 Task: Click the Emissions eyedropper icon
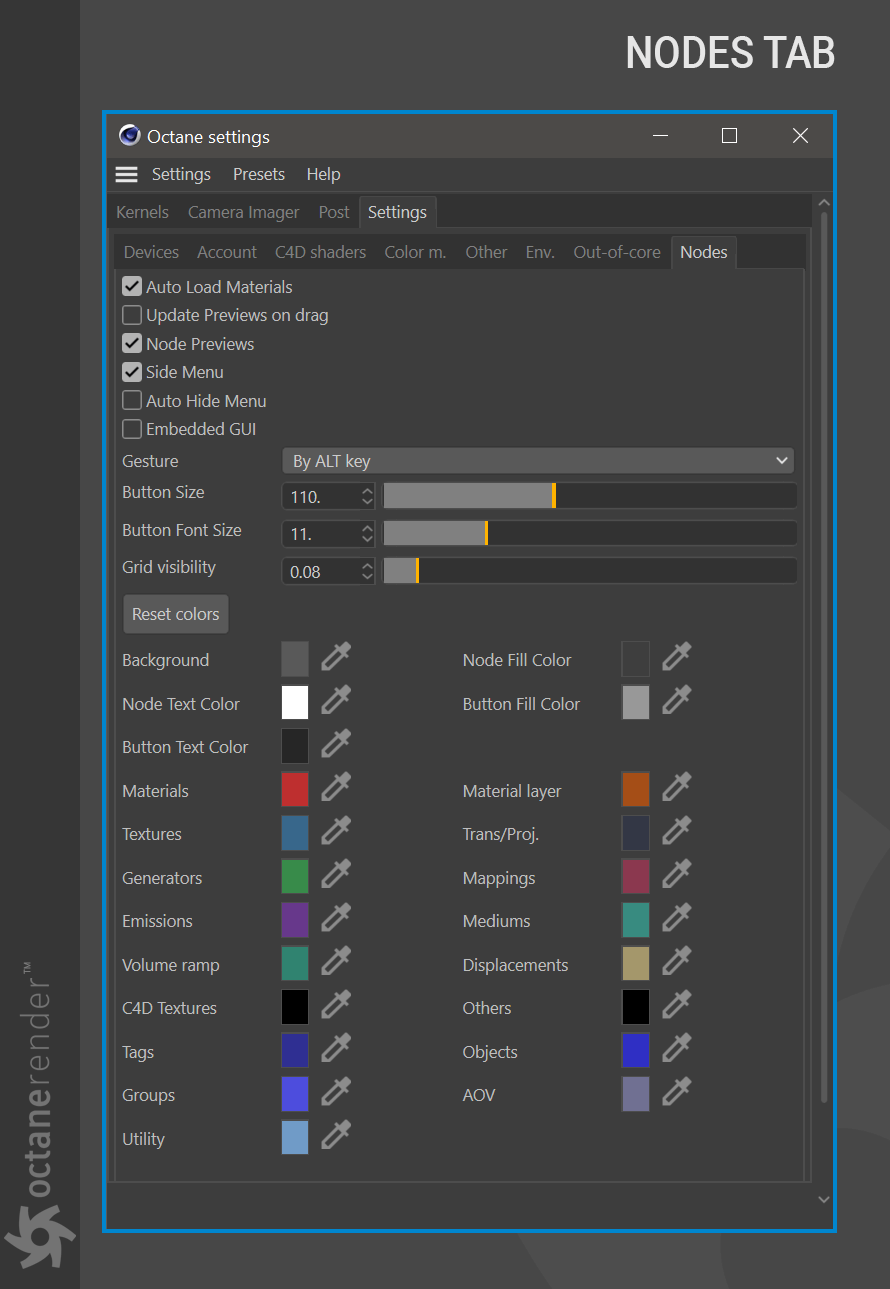(x=336, y=918)
